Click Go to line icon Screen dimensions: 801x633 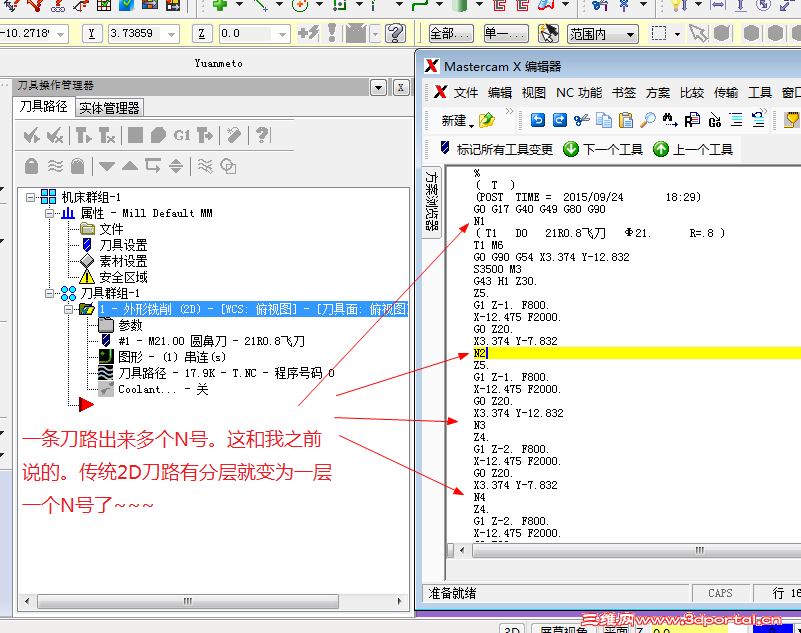(715, 120)
